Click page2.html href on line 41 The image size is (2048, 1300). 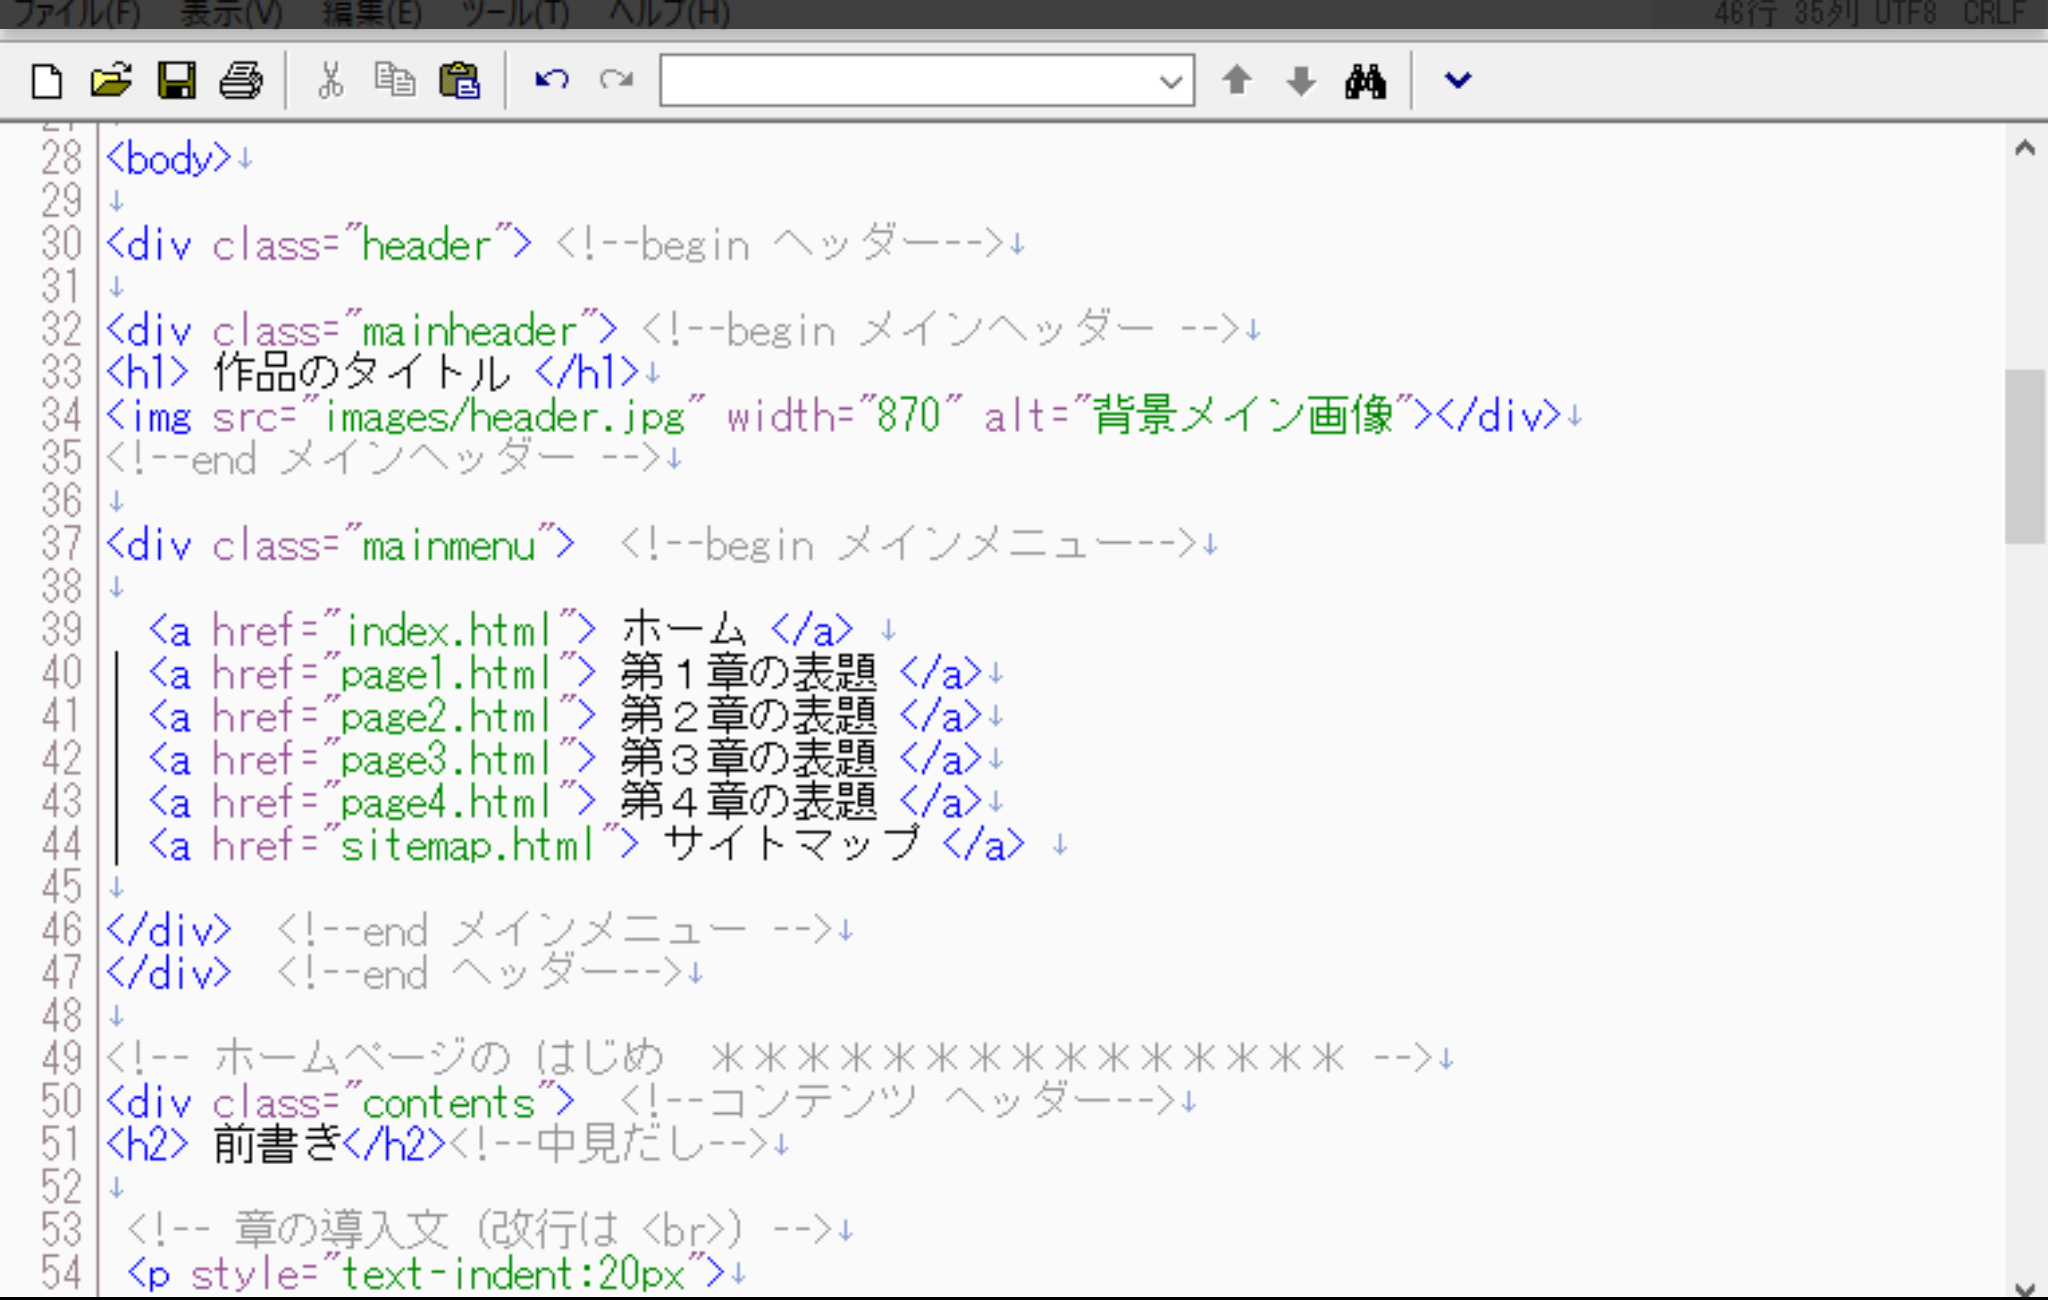[x=449, y=717]
